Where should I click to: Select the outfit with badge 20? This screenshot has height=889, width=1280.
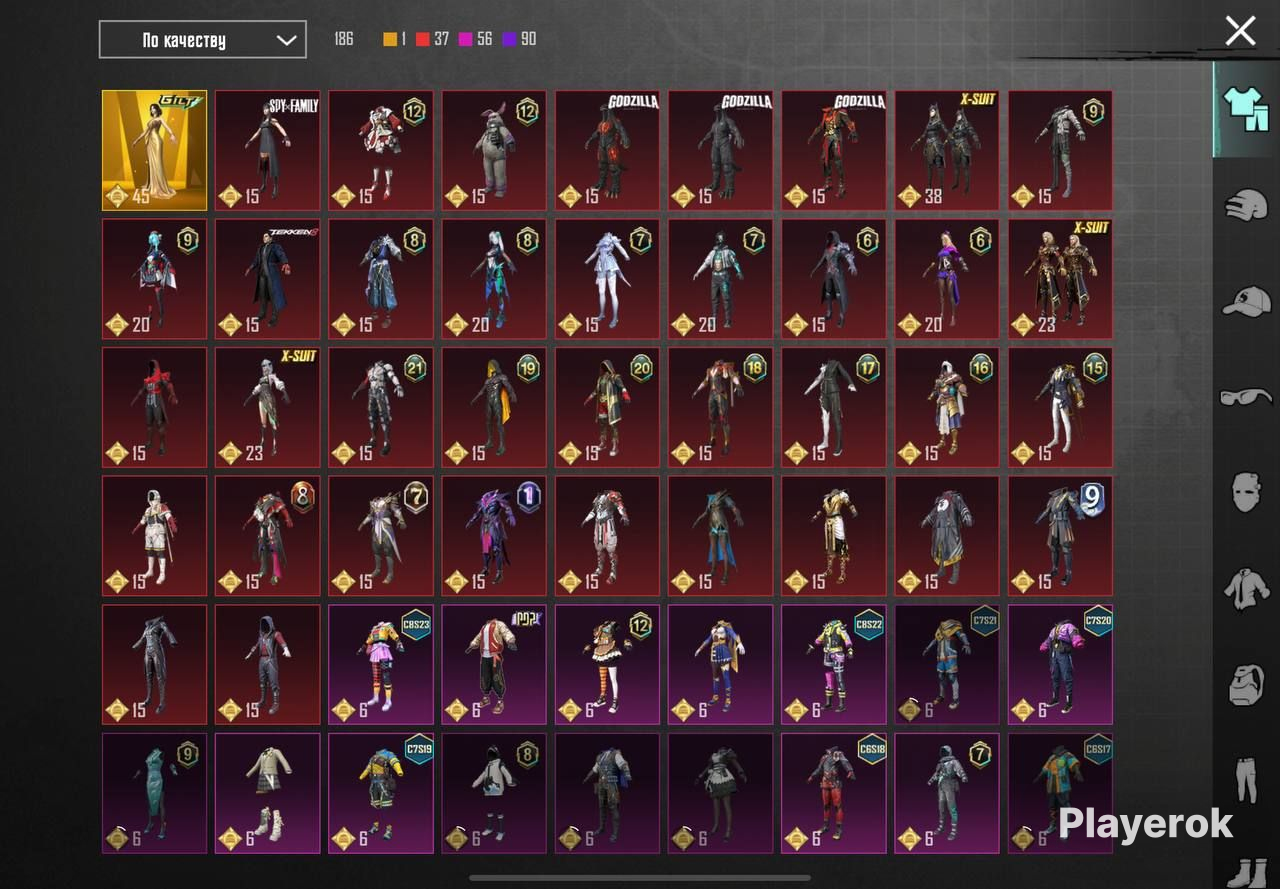[x=607, y=407]
